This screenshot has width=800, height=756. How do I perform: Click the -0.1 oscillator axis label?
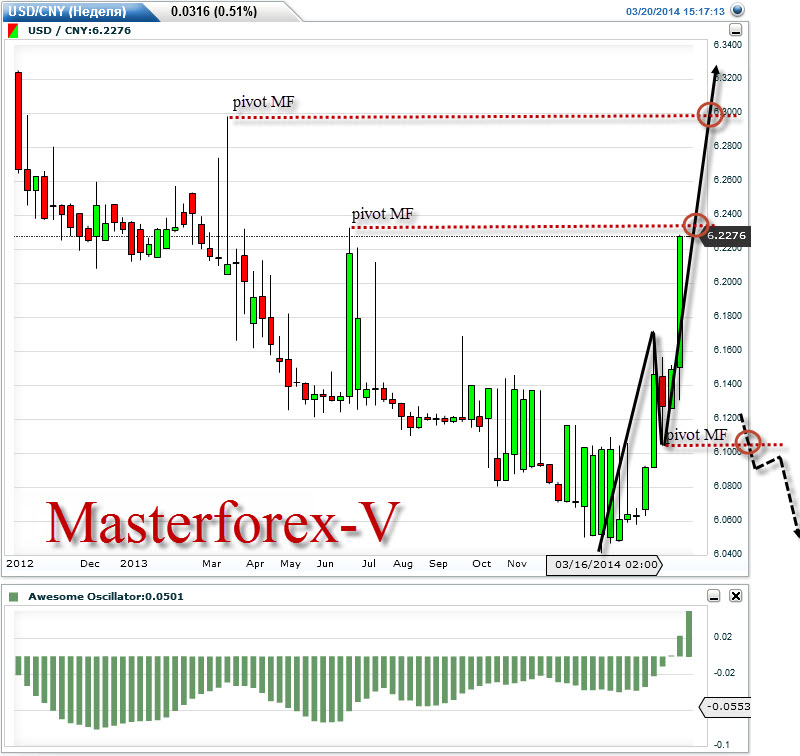point(721,745)
